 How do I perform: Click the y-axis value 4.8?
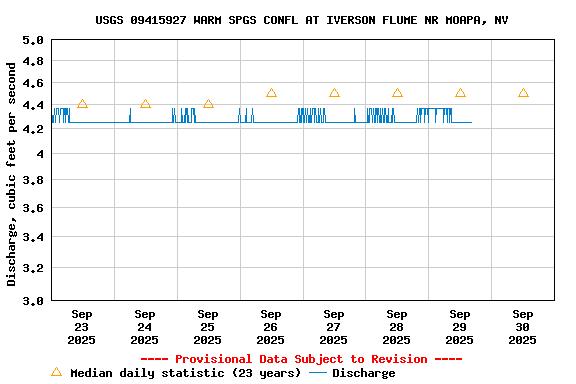pos(33,61)
